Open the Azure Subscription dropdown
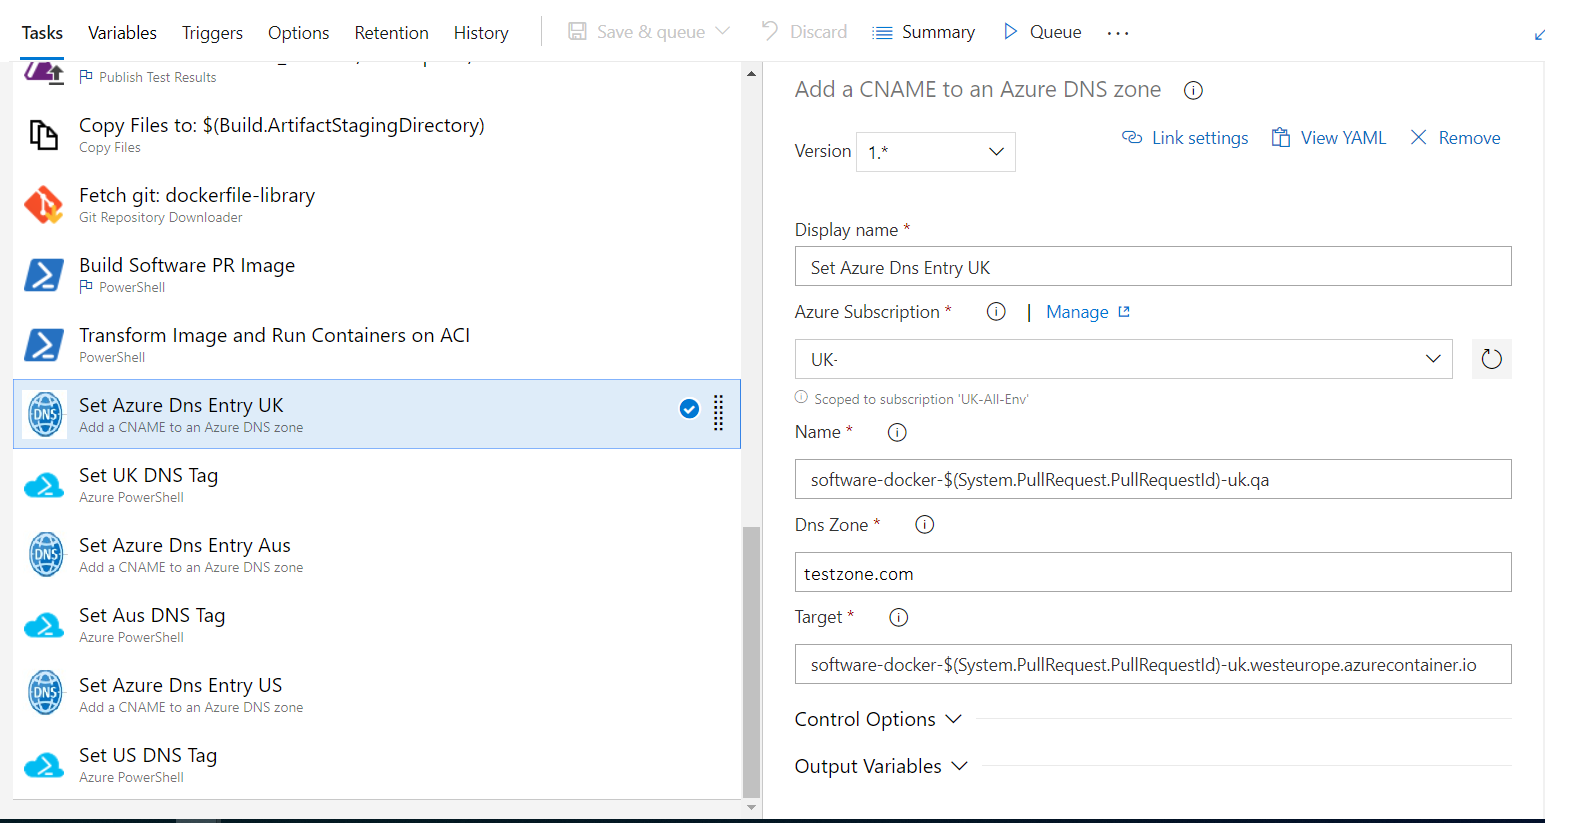This screenshot has height=823, width=1578. [x=1123, y=359]
